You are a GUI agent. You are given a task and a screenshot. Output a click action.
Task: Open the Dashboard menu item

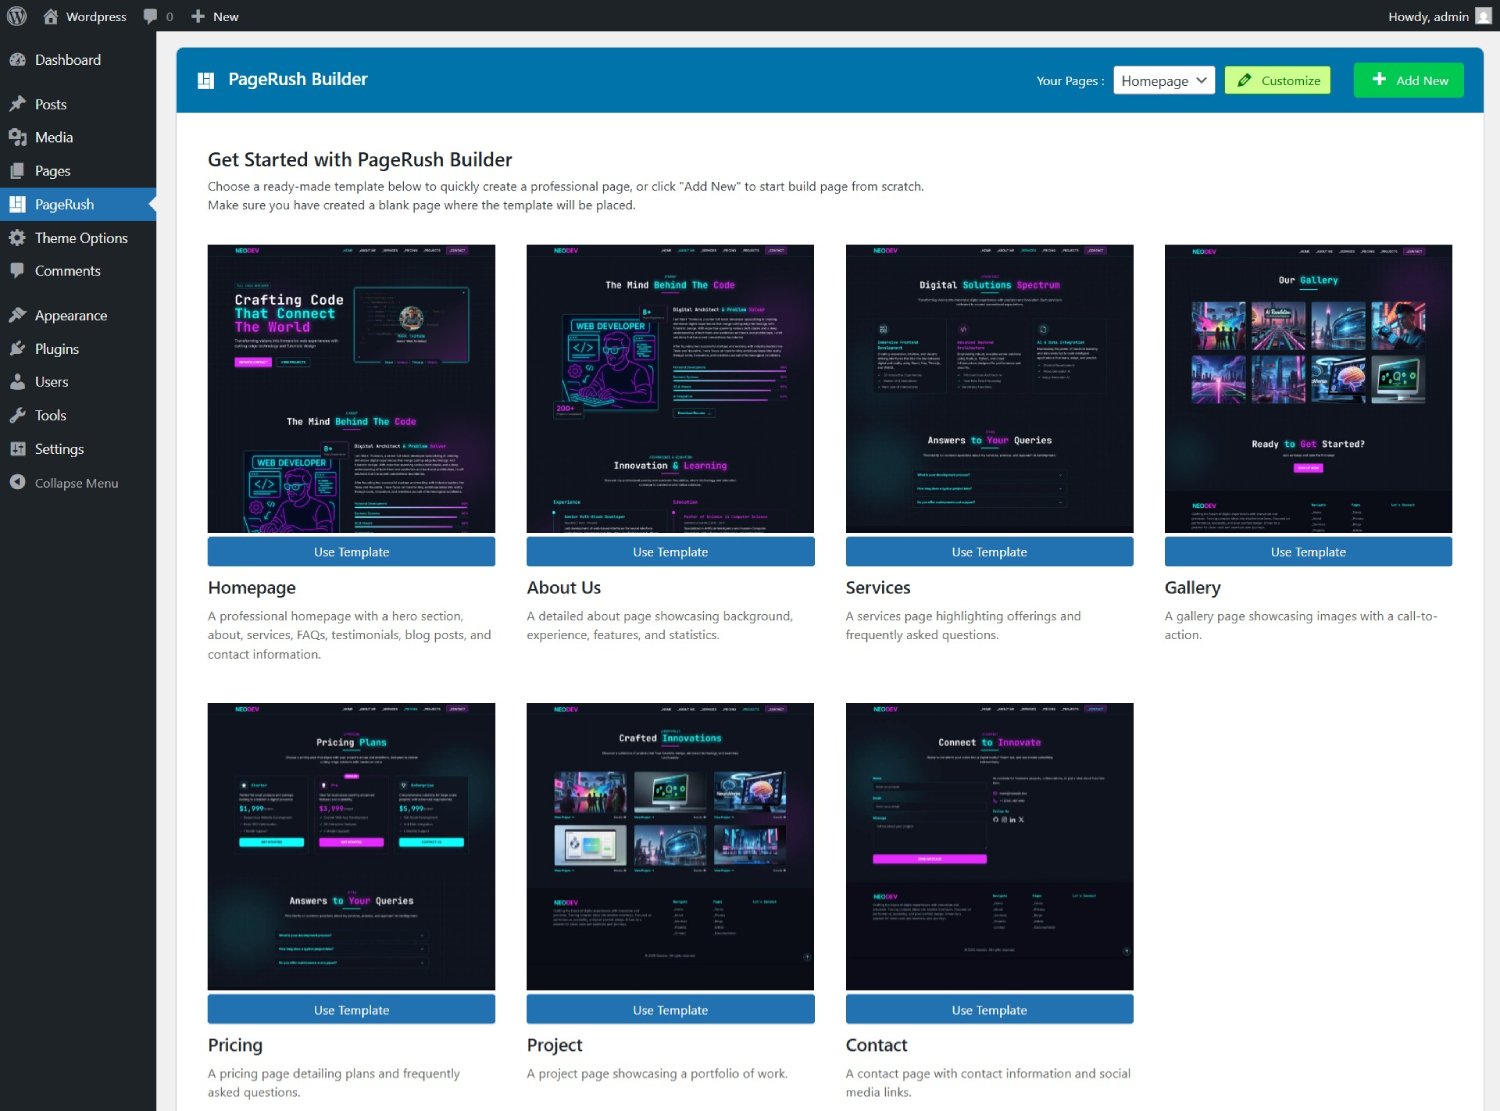[x=78, y=60]
